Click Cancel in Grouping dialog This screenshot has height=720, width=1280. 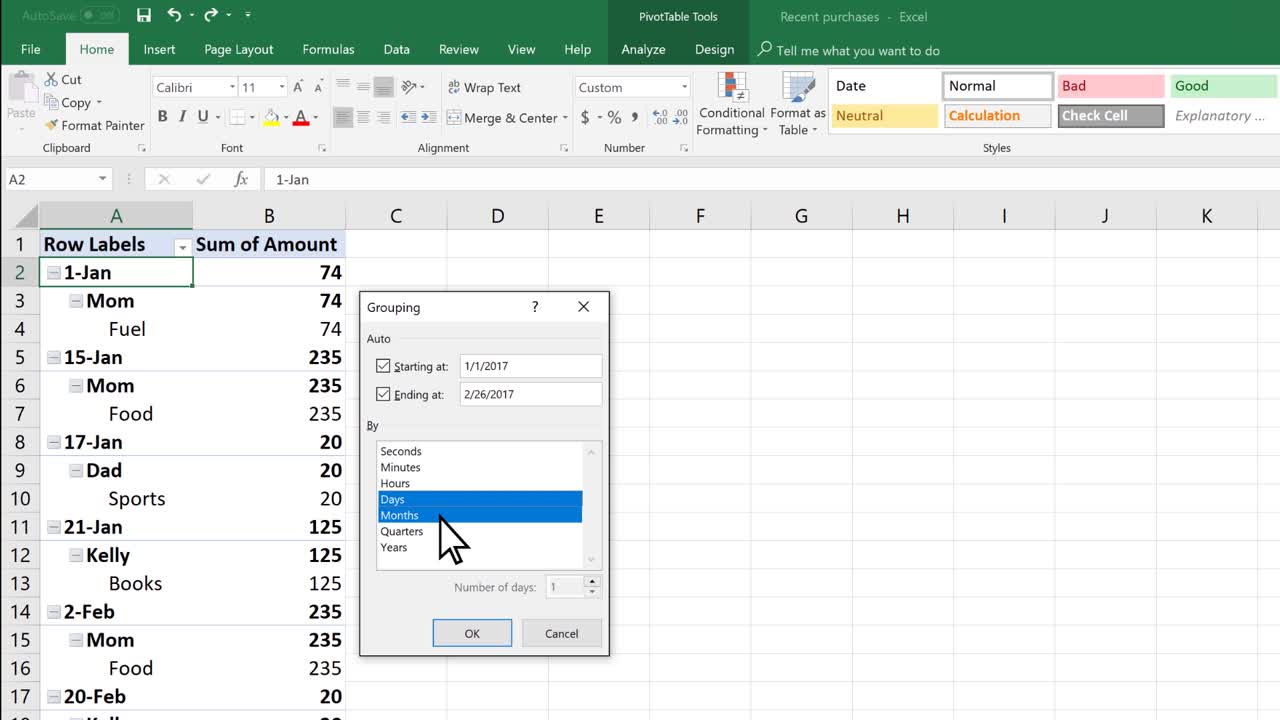(562, 633)
